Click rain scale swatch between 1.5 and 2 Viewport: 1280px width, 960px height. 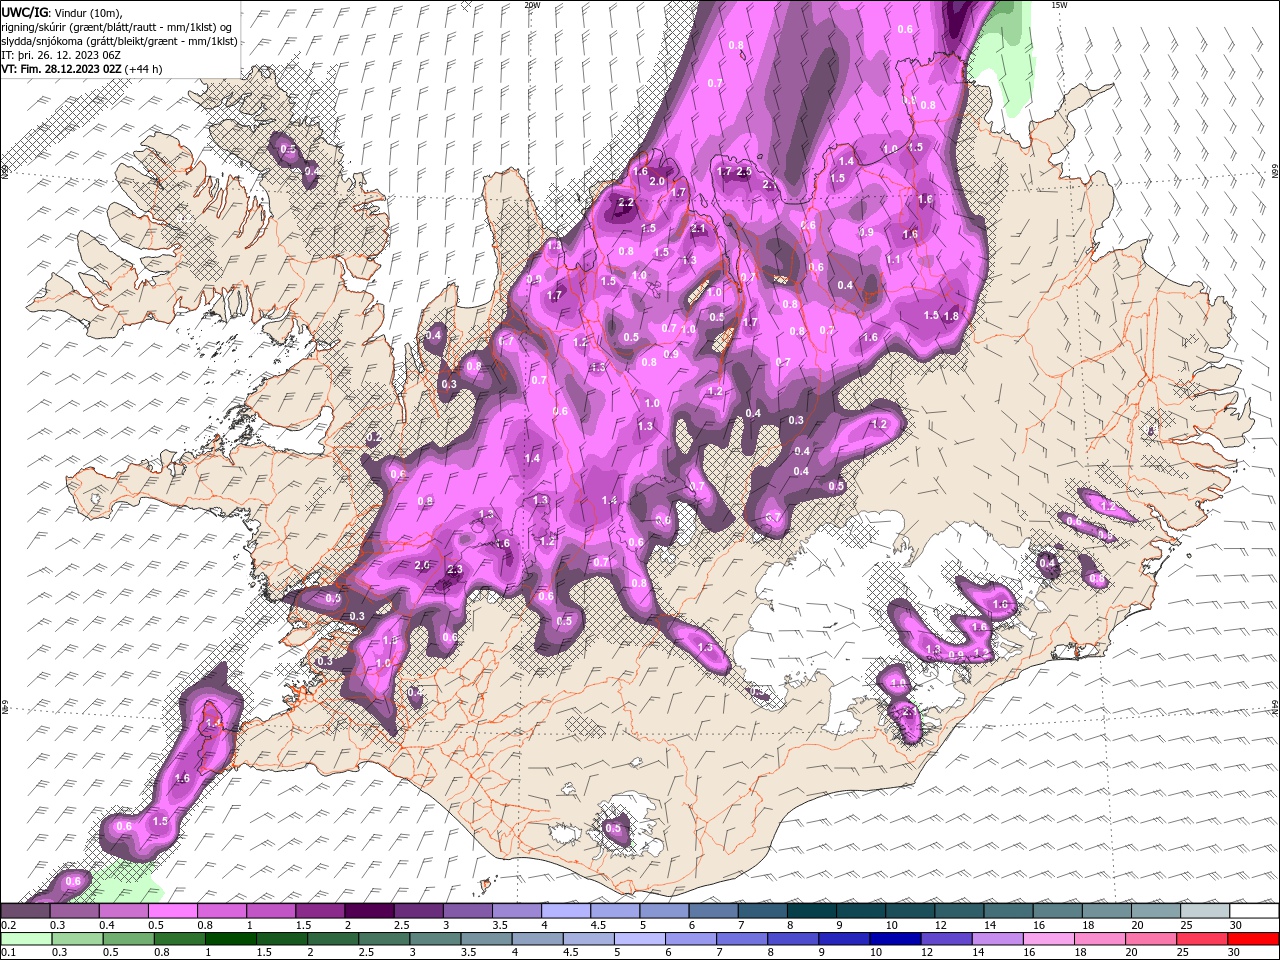pyautogui.click(x=282, y=939)
